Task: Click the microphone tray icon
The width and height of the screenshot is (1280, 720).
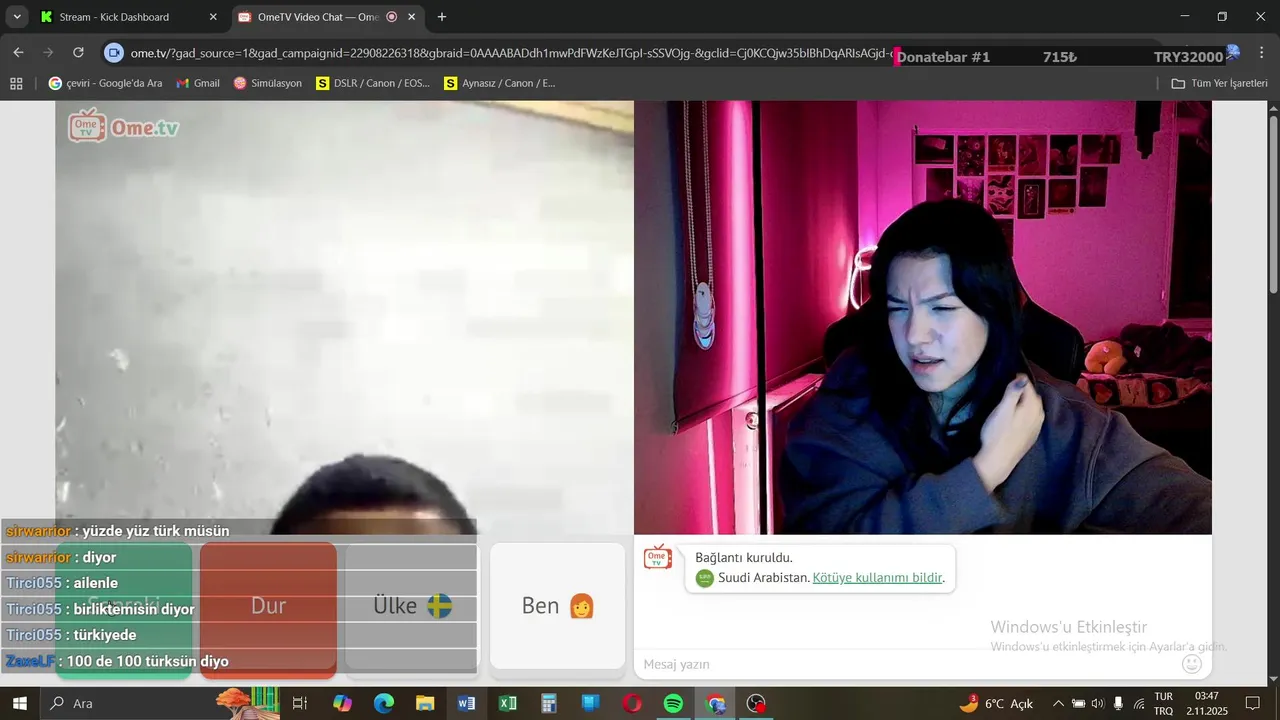Action: click(x=1118, y=703)
